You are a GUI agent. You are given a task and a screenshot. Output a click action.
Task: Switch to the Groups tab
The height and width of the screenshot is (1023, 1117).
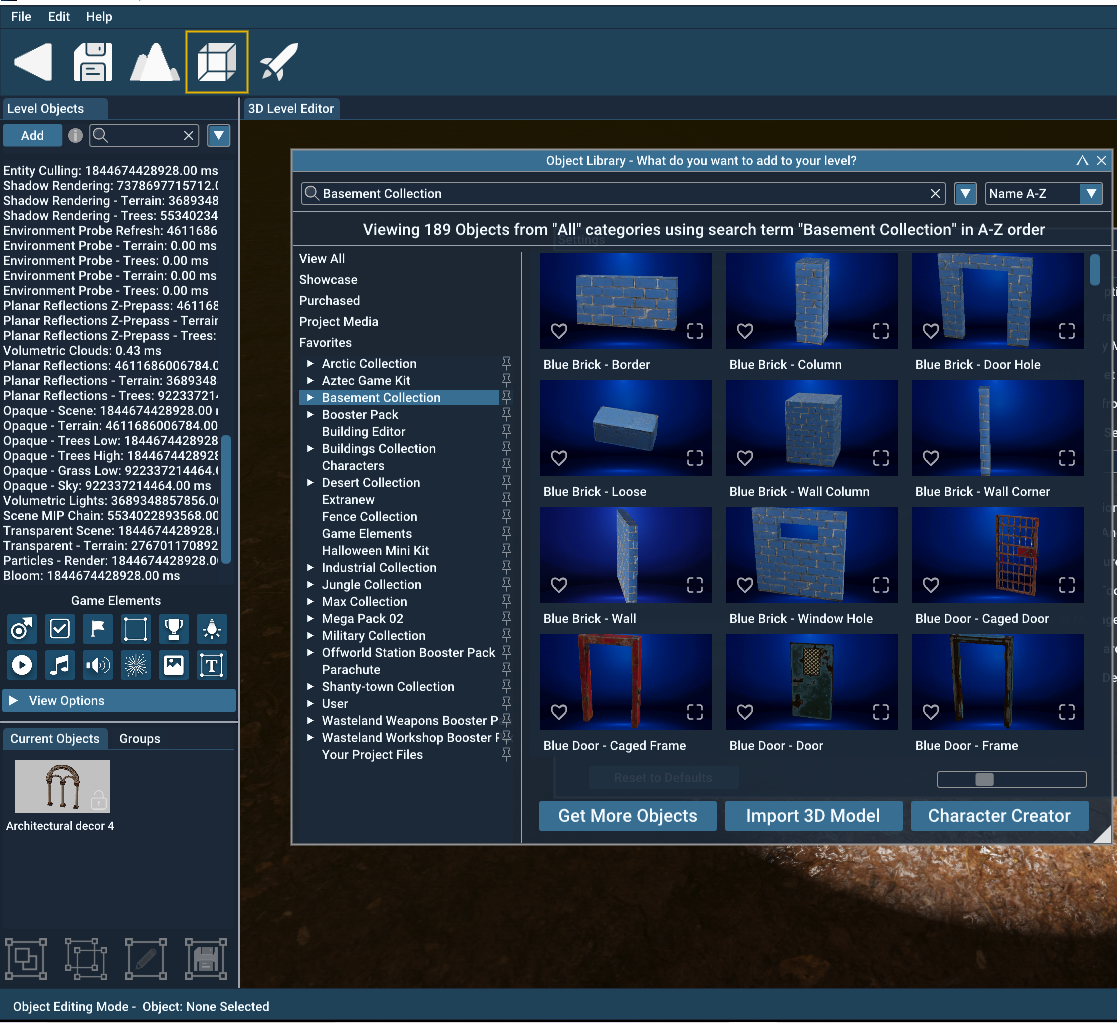139,738
